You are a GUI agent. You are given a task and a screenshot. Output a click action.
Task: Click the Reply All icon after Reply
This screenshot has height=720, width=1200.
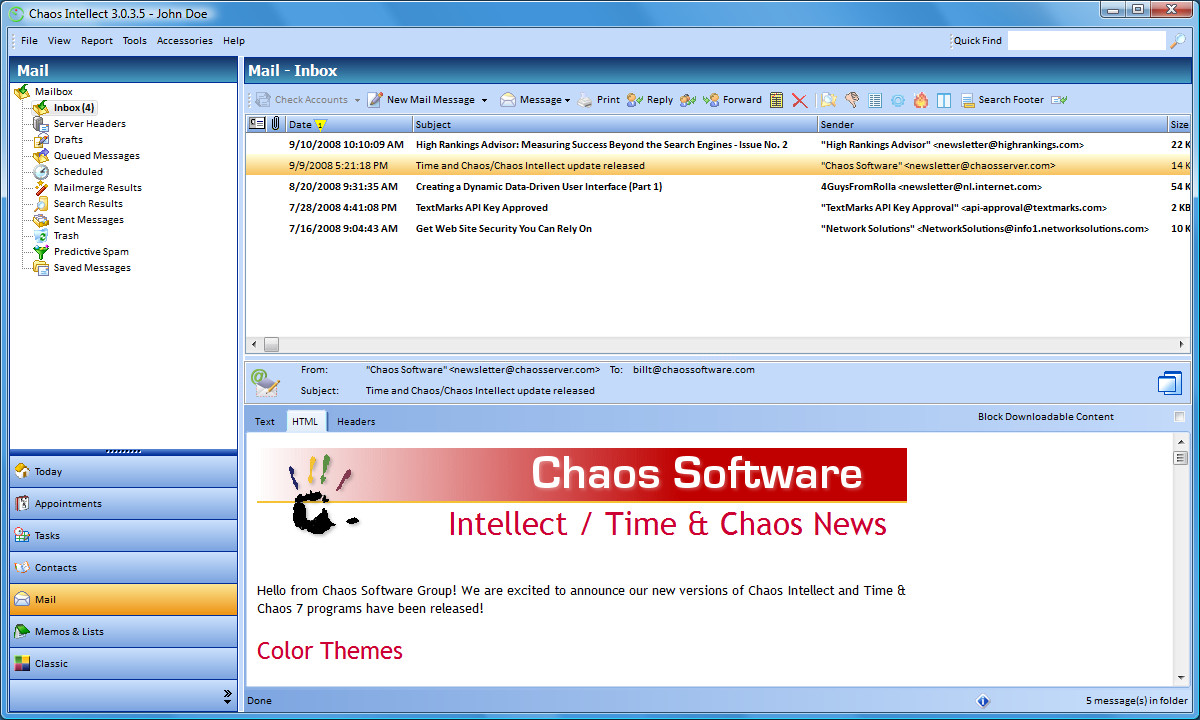[688, 100]
